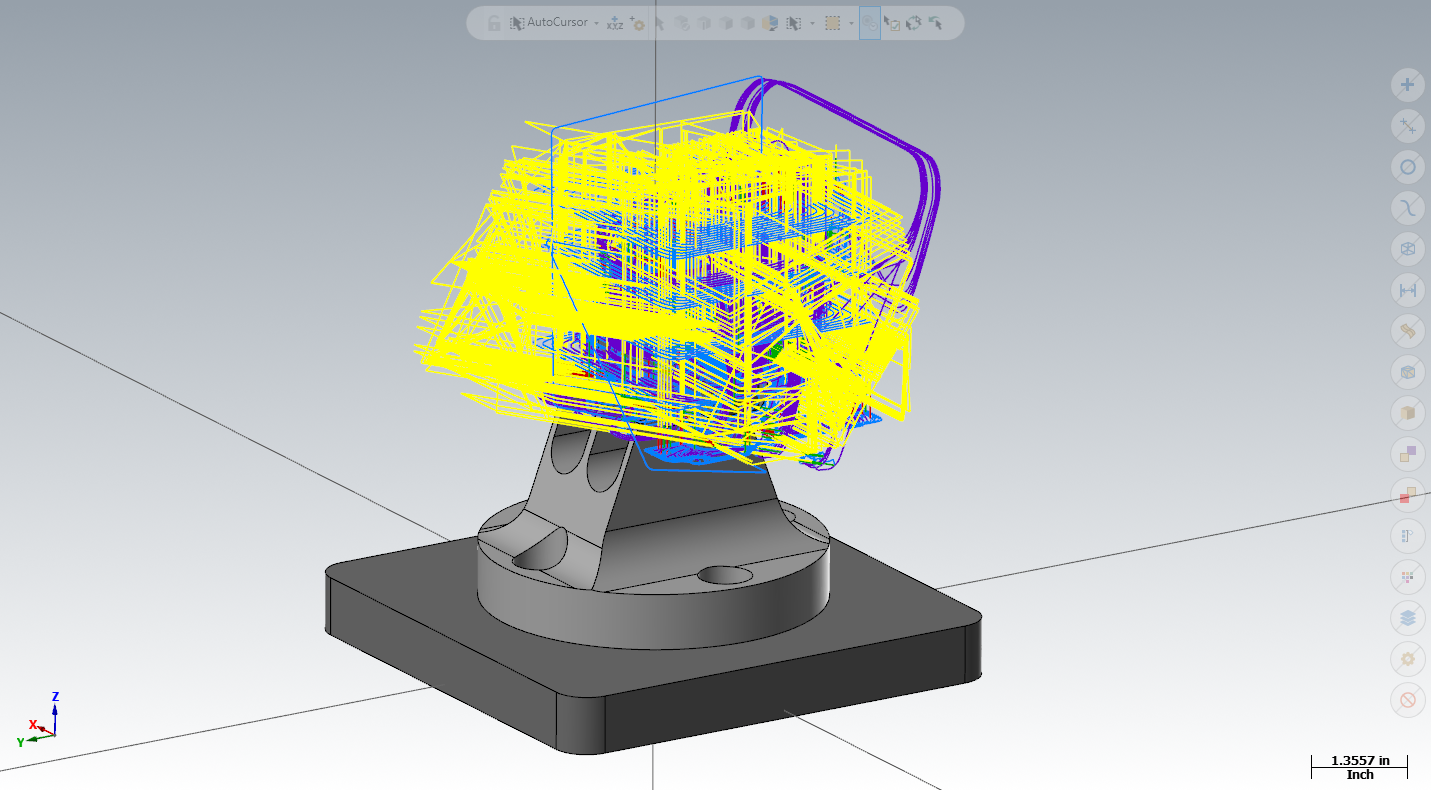Screen dimensions: 1431x790
Task: Toggle the purple and beige squares mask
Action: click(x=1408, y=454)
